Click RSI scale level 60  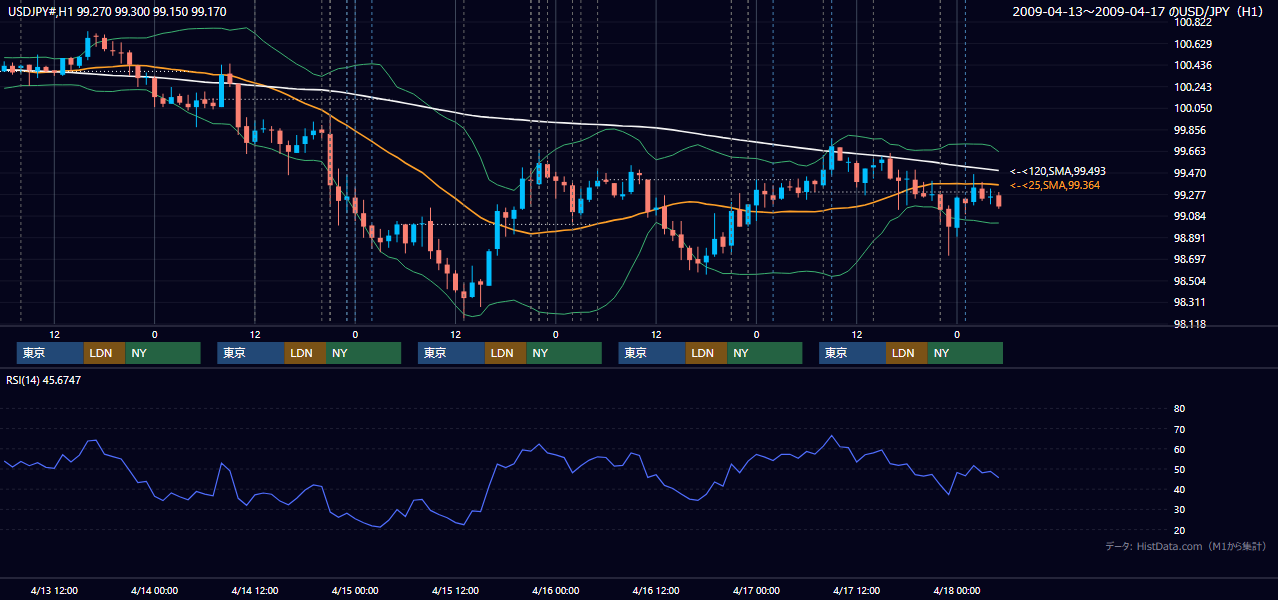[1179, 449]
